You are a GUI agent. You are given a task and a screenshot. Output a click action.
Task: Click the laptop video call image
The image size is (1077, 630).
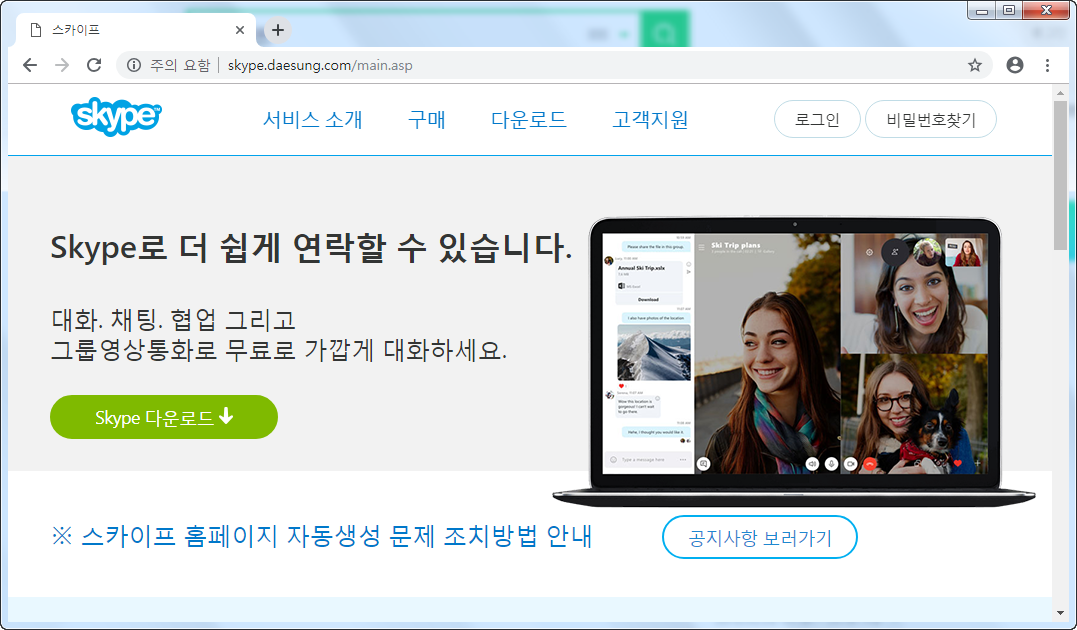tap(793, 362)
